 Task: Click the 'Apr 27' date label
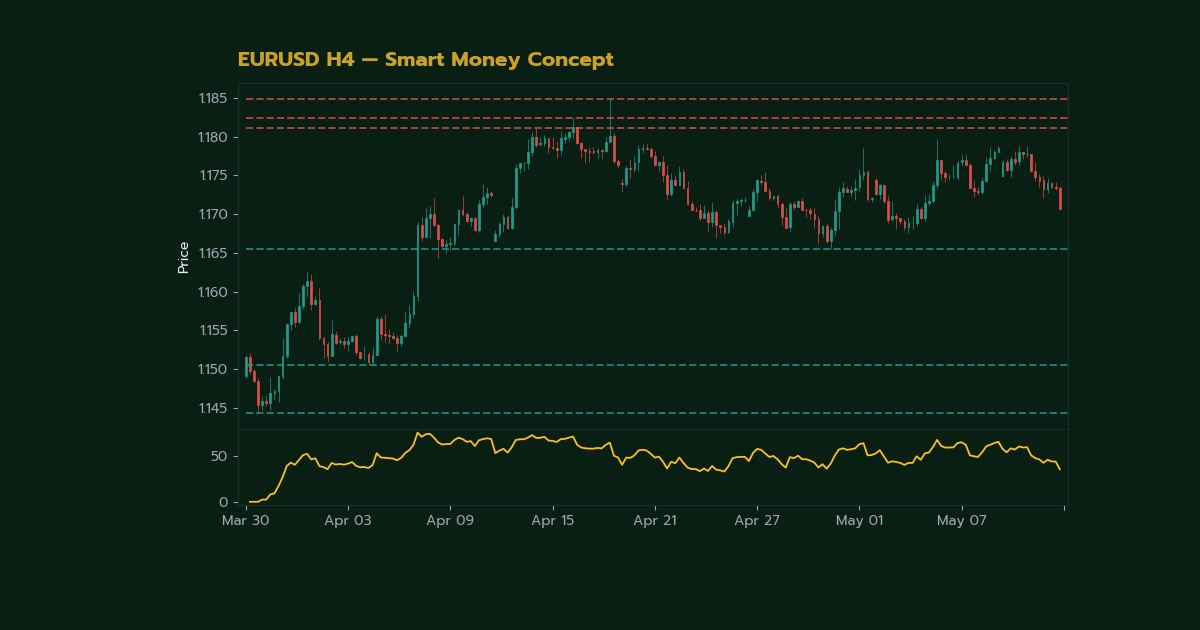[757, 521]
